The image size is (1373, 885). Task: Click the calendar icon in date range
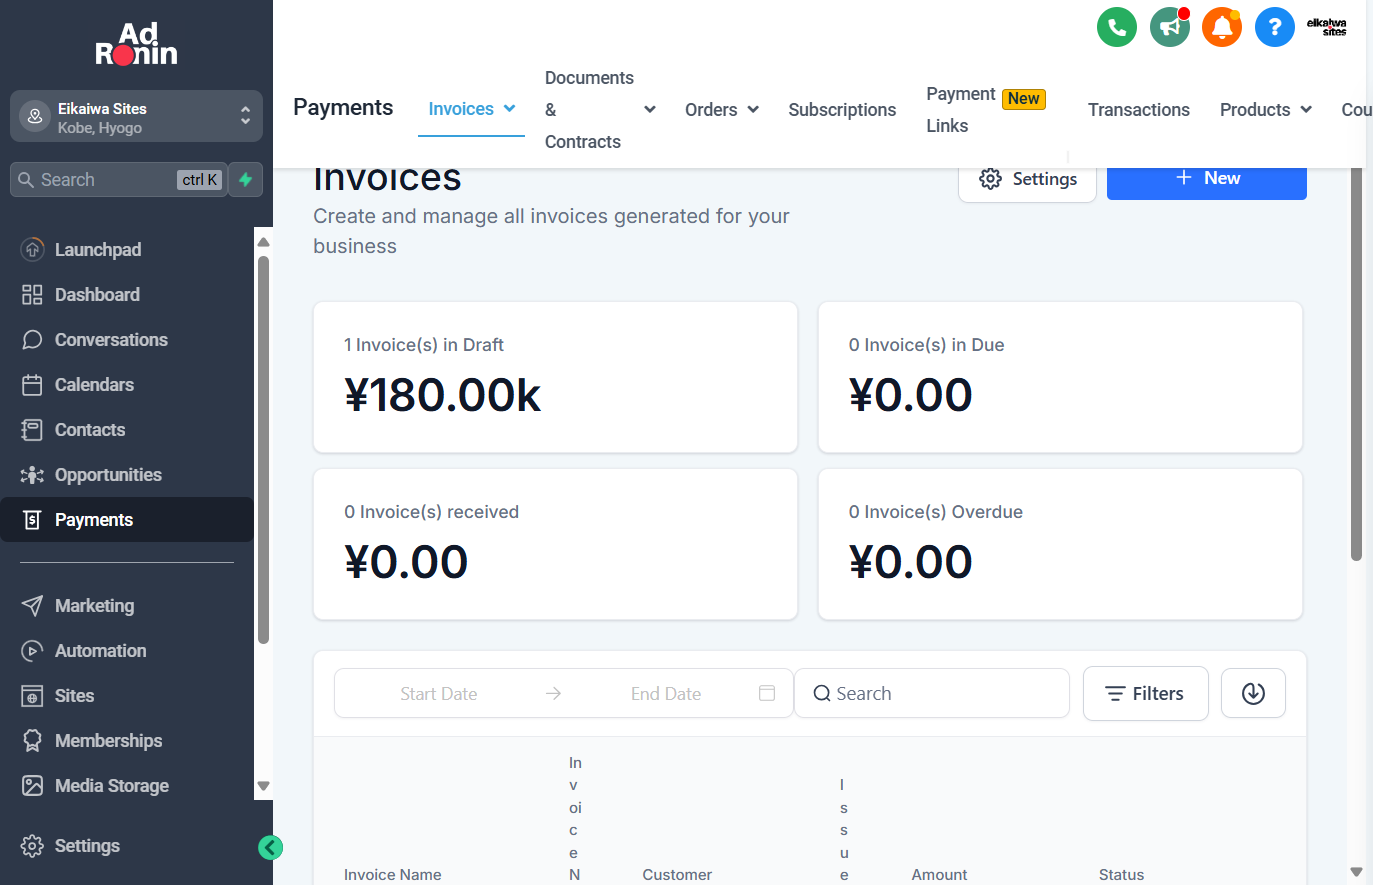767,693
